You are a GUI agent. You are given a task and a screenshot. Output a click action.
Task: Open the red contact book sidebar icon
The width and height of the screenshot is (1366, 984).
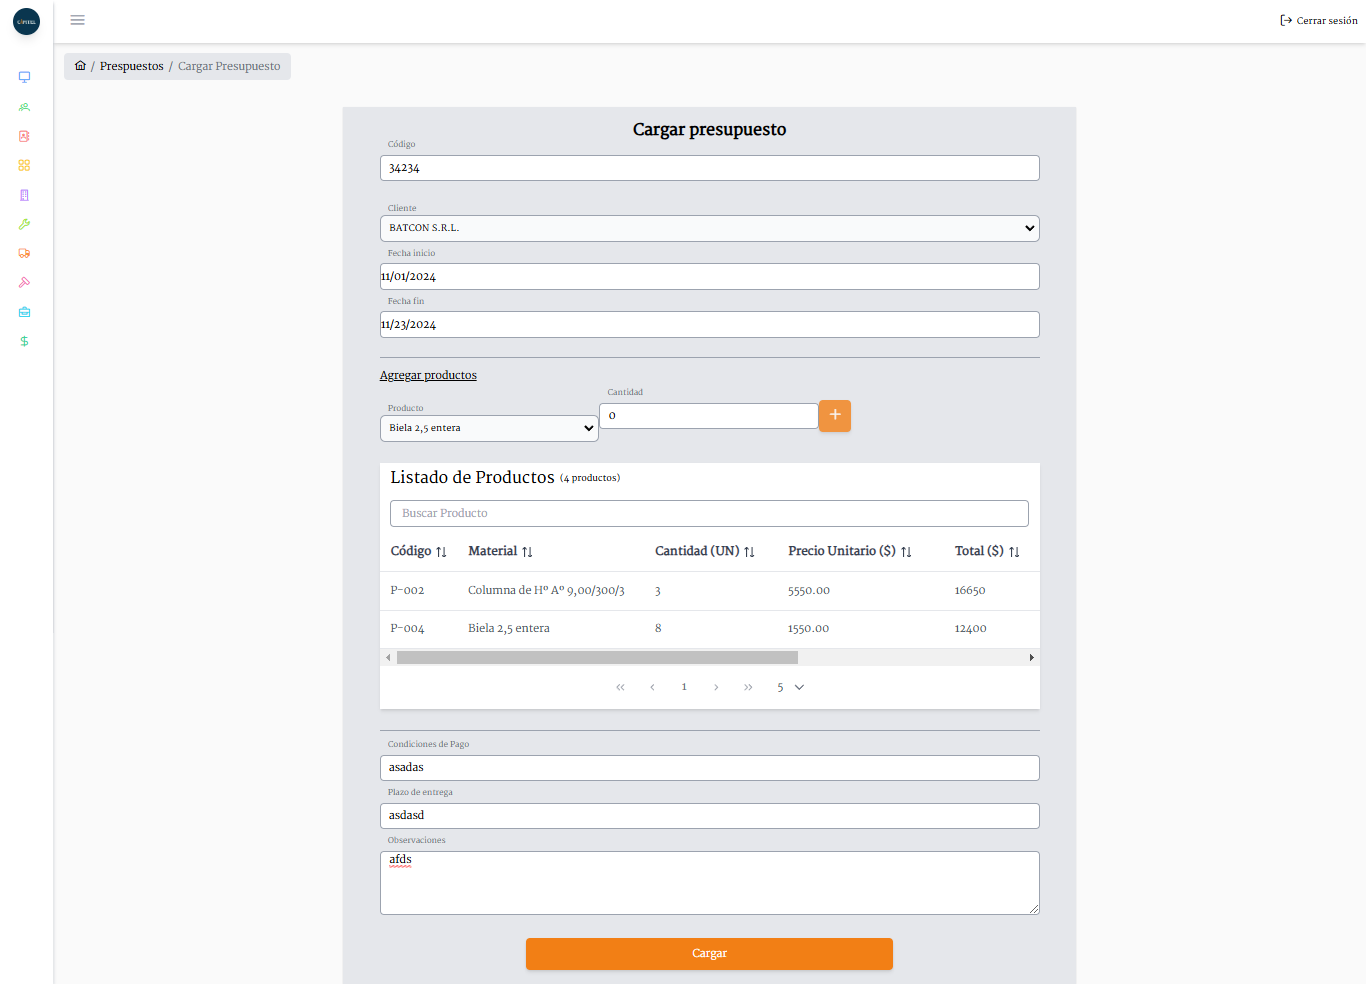[24, 136]
